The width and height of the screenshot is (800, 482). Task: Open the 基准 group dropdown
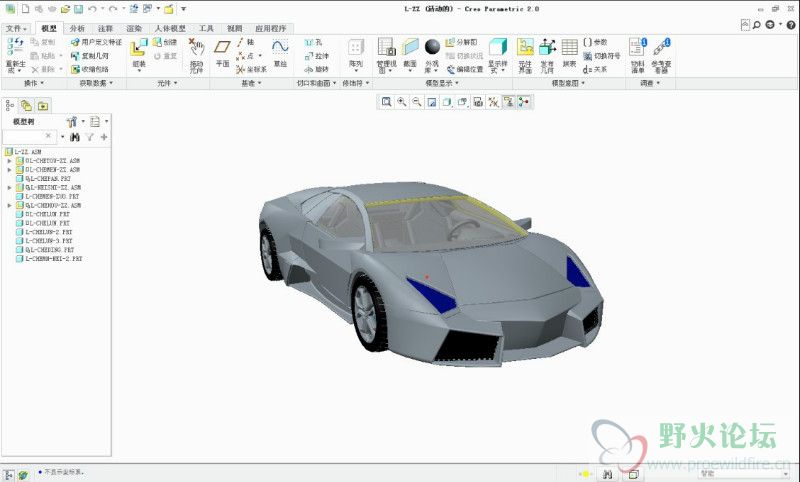[251, 83]
